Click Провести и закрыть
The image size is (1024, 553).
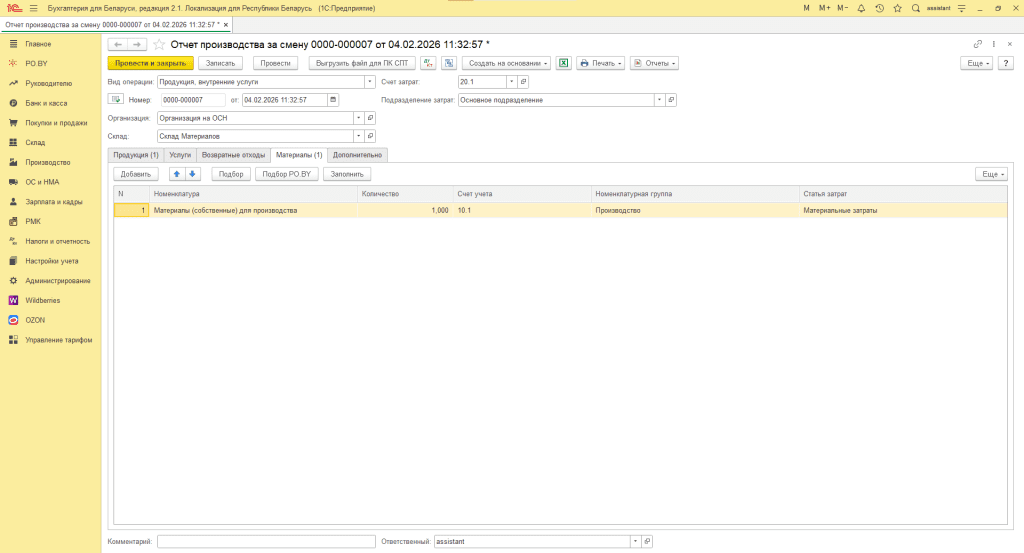pyautogui.click(x=151, y=63)
